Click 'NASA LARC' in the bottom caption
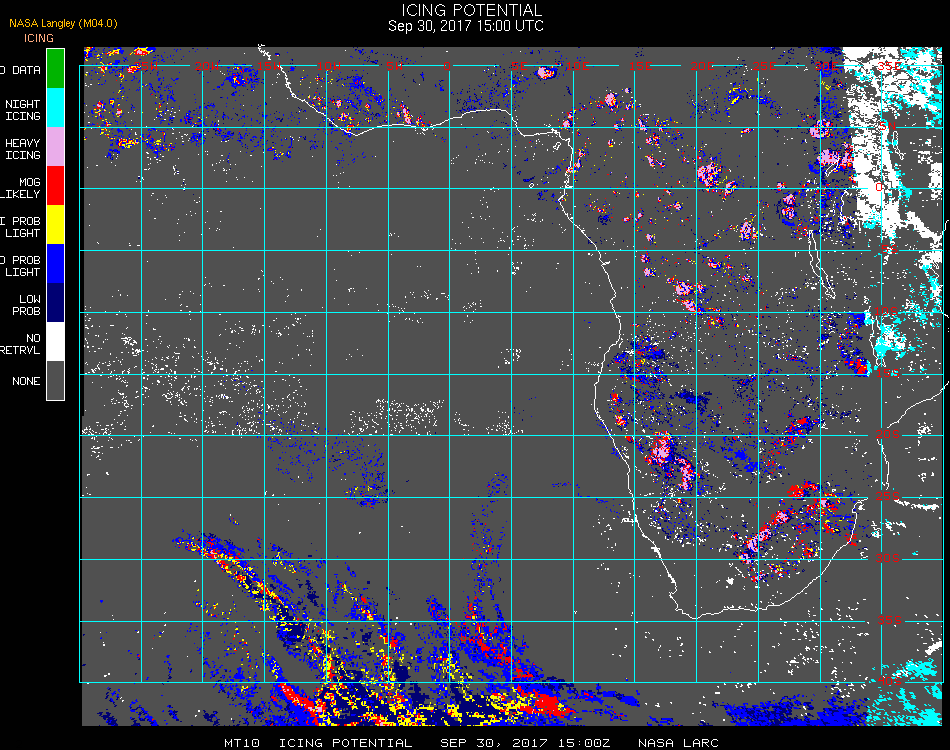Screen dimensions: 950x750 coord(678,743)
